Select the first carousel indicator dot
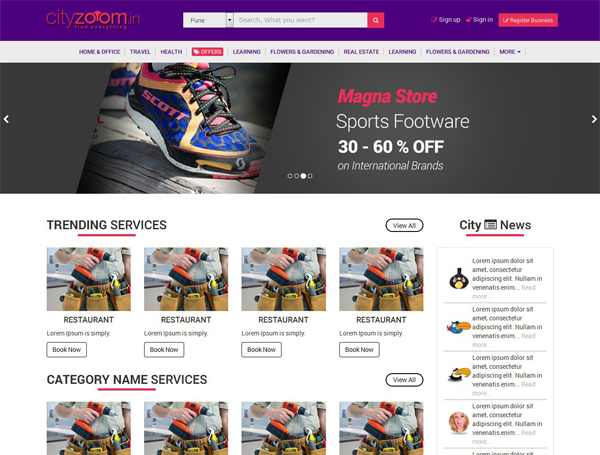 (290, 176)
